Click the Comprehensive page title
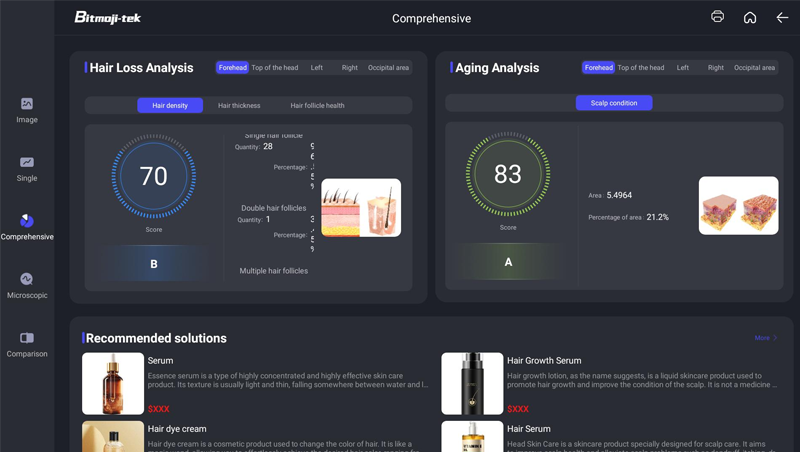 point(432,18)
